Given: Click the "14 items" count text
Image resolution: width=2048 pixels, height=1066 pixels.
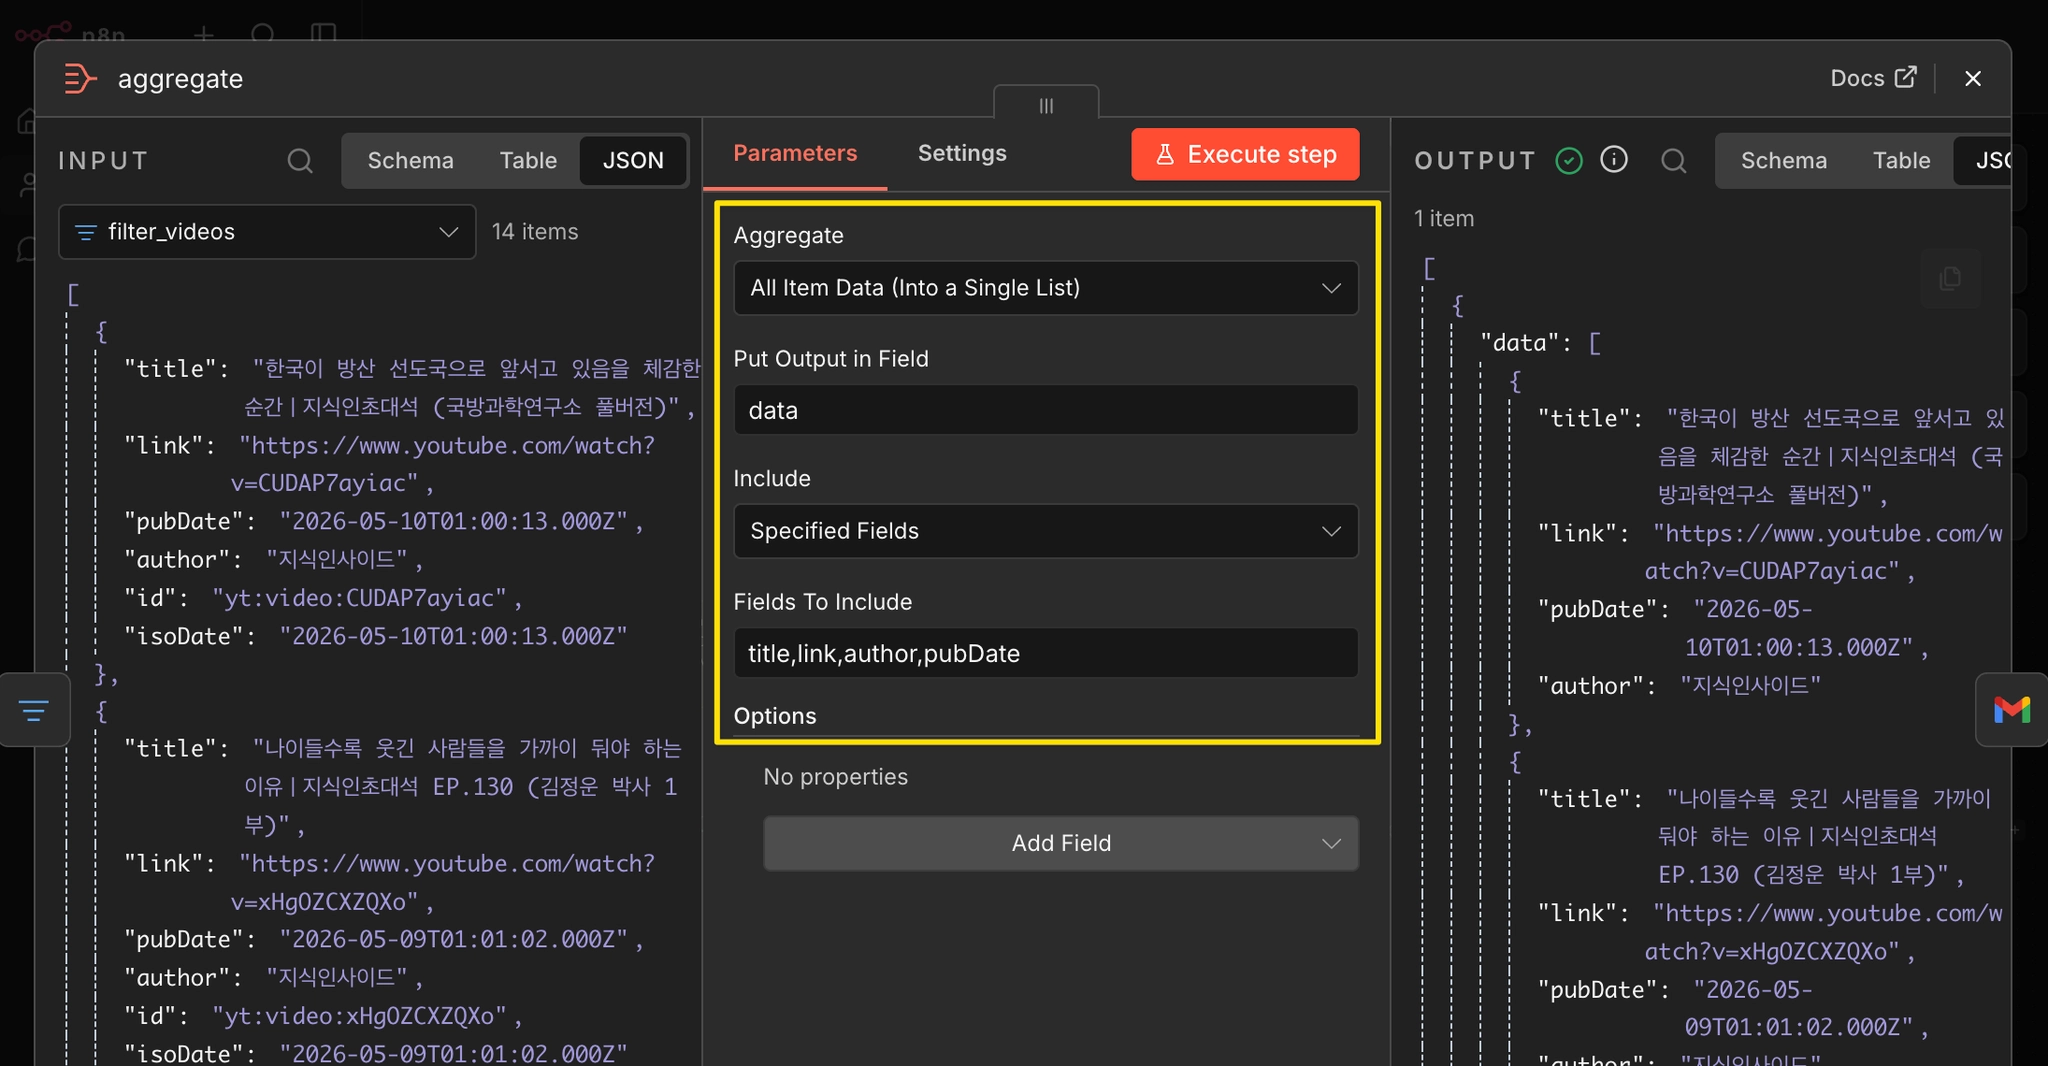Looking at the screenshot, I should tap(535, 232).
